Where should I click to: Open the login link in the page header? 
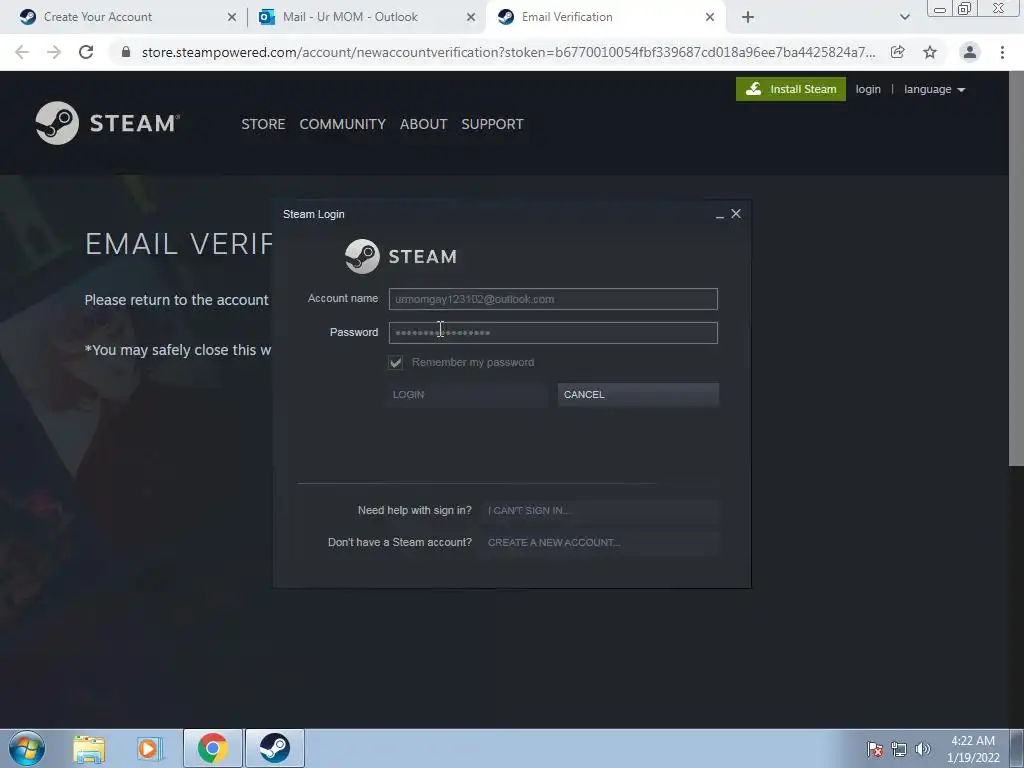[x=868, y=89]
